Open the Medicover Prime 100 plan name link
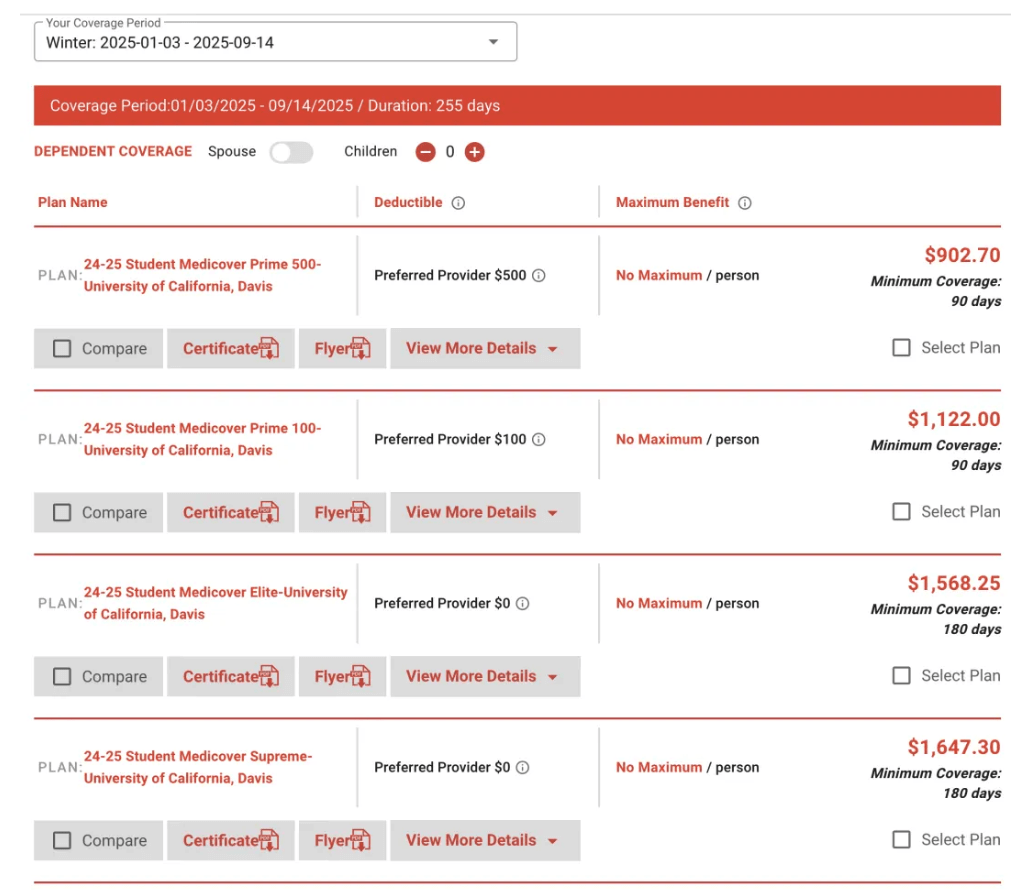Screen dimensions: 1021x895 [203, 440]
